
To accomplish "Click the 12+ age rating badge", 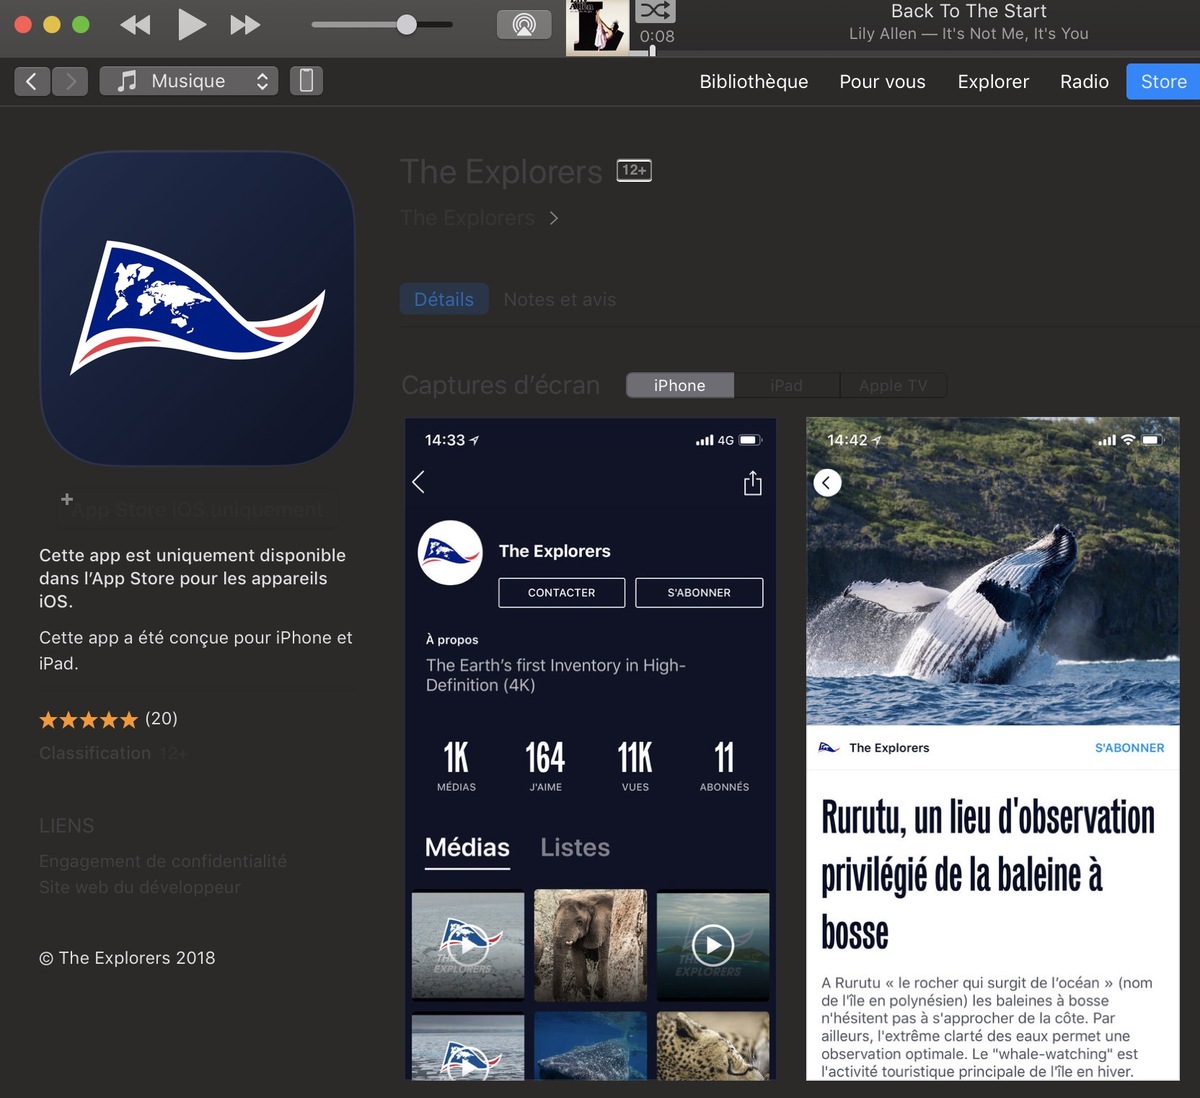I will 634,170.
